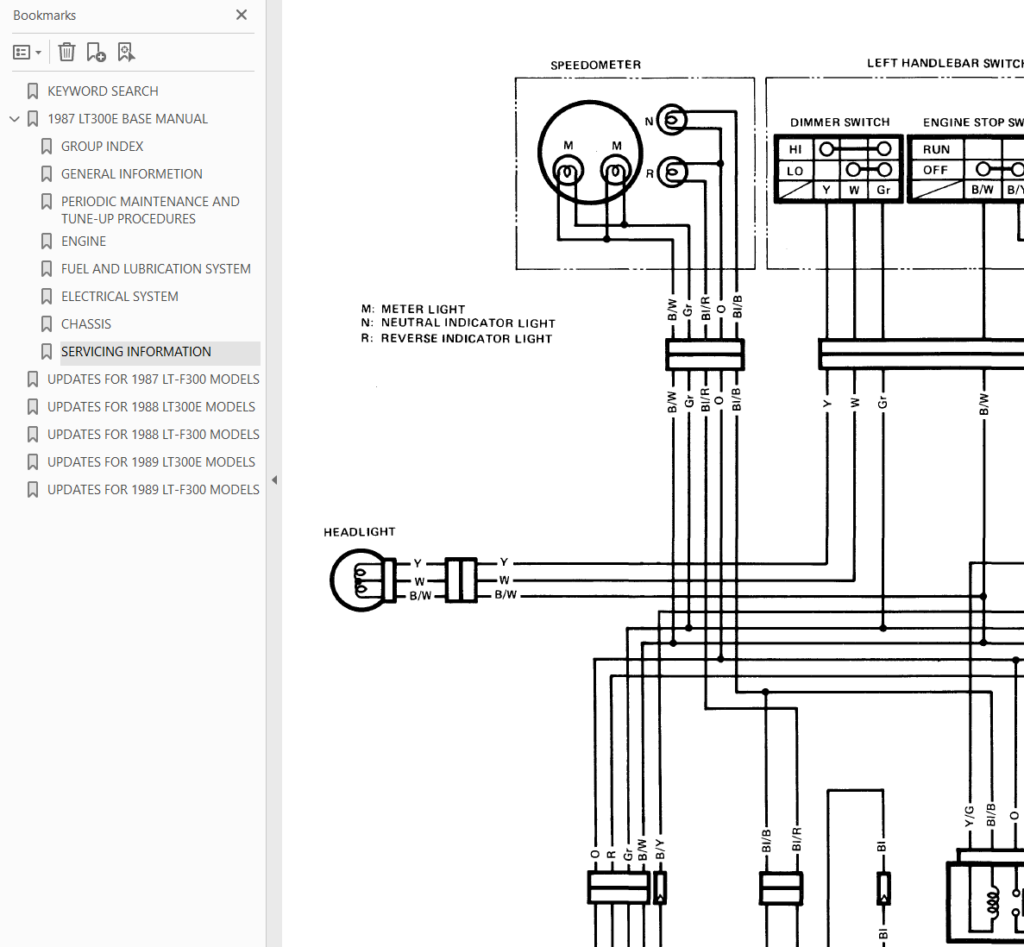Click bookmark icon beside GENERAL INFORMETION
This screenshot has height=947, width=1024.
click(x=46, y=174)
